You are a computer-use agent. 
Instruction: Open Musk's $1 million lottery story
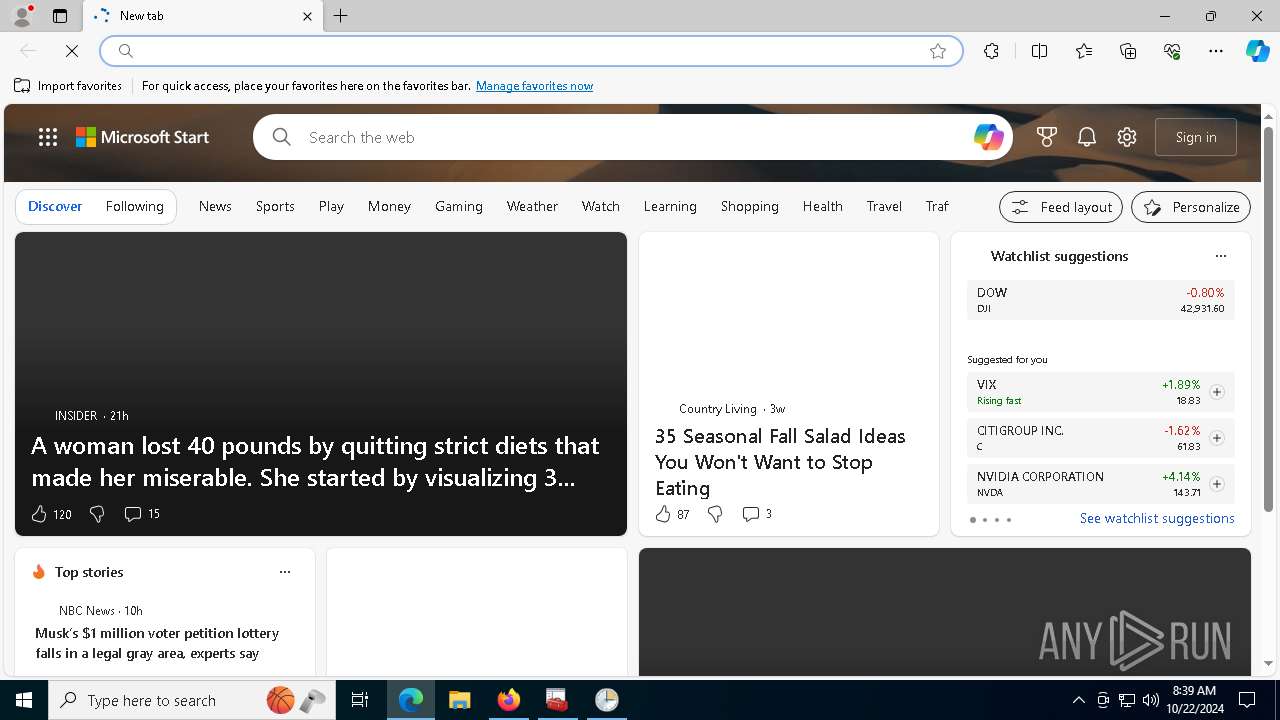pos(157,643)
